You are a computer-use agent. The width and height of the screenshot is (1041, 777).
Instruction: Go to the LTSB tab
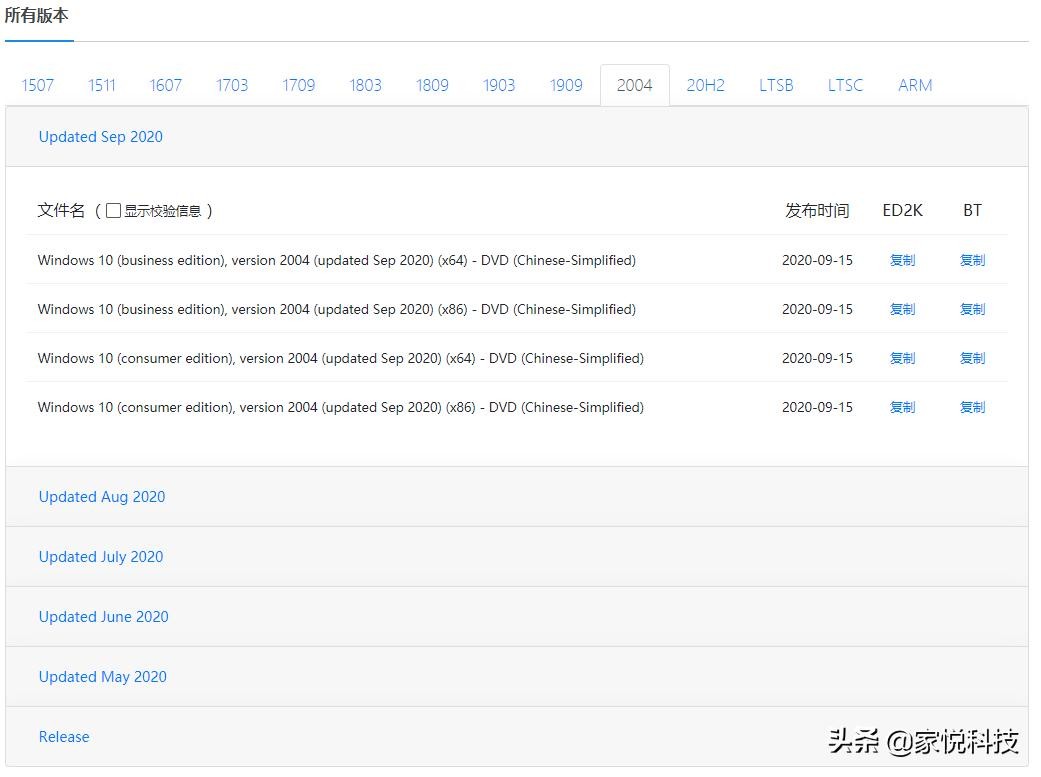tap(776, 85)
